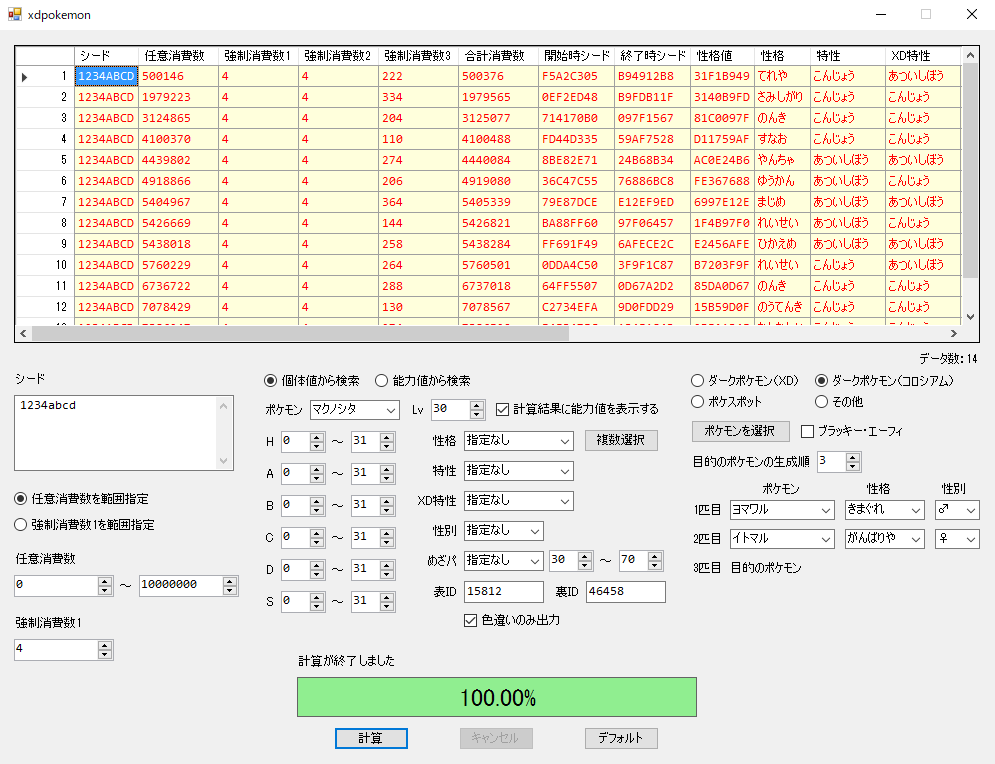Open the ポケモン dropdown showing マクノシタ
This screenshot has height=764, width=995.
pyautogui.click(x=355, y=410)
